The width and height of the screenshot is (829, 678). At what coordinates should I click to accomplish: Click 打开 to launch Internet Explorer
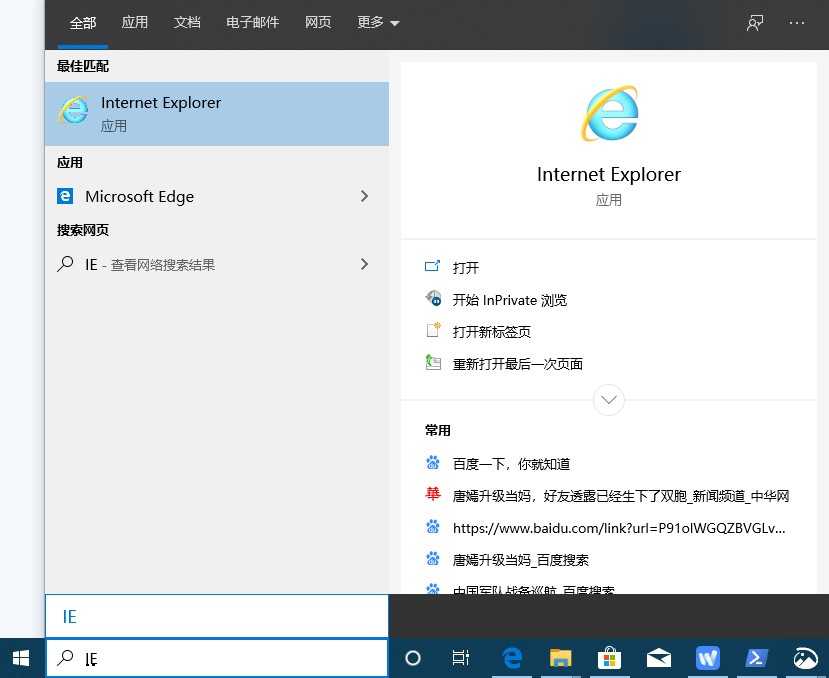coord(465,268)
